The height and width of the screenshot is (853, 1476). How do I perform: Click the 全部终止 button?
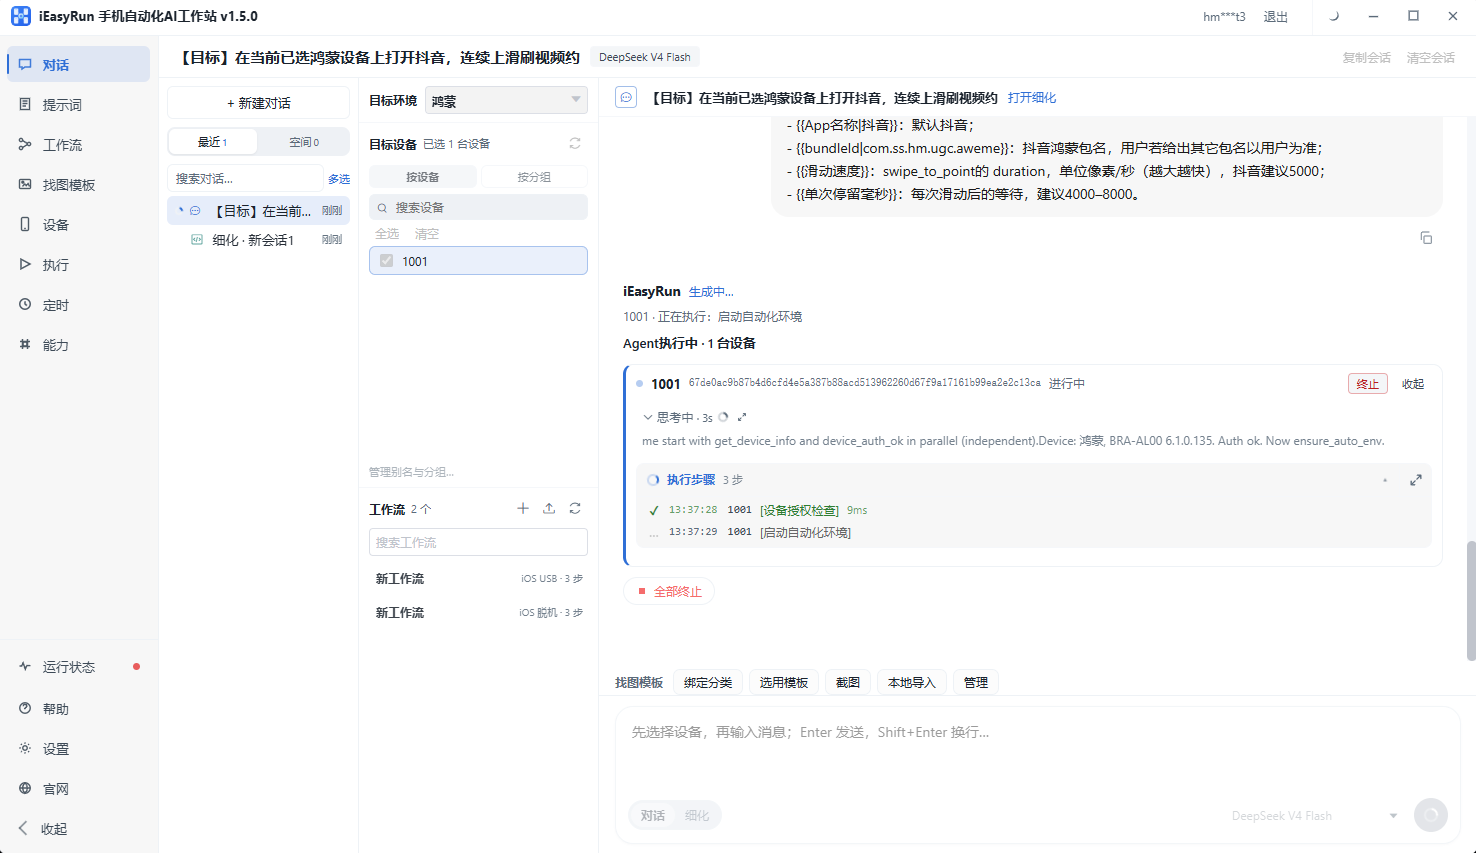point(669,591)
